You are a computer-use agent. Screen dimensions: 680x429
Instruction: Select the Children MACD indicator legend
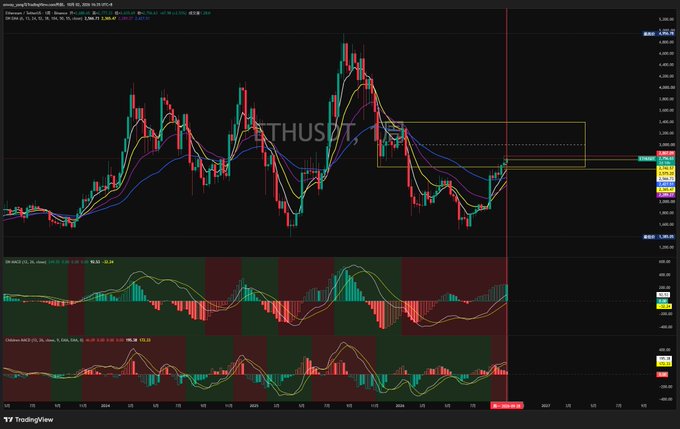pyautogui.click(x=43, y=340)
